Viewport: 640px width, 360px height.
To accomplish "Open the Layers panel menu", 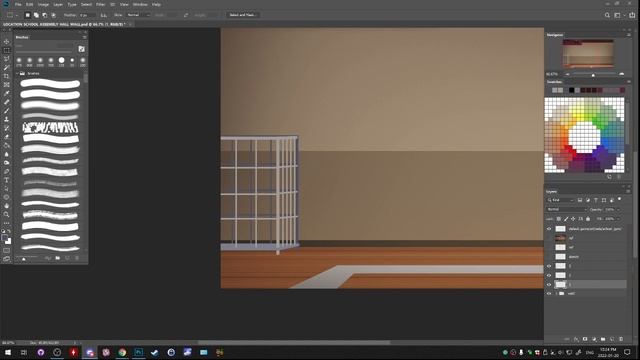I will [x=628, y=191].
